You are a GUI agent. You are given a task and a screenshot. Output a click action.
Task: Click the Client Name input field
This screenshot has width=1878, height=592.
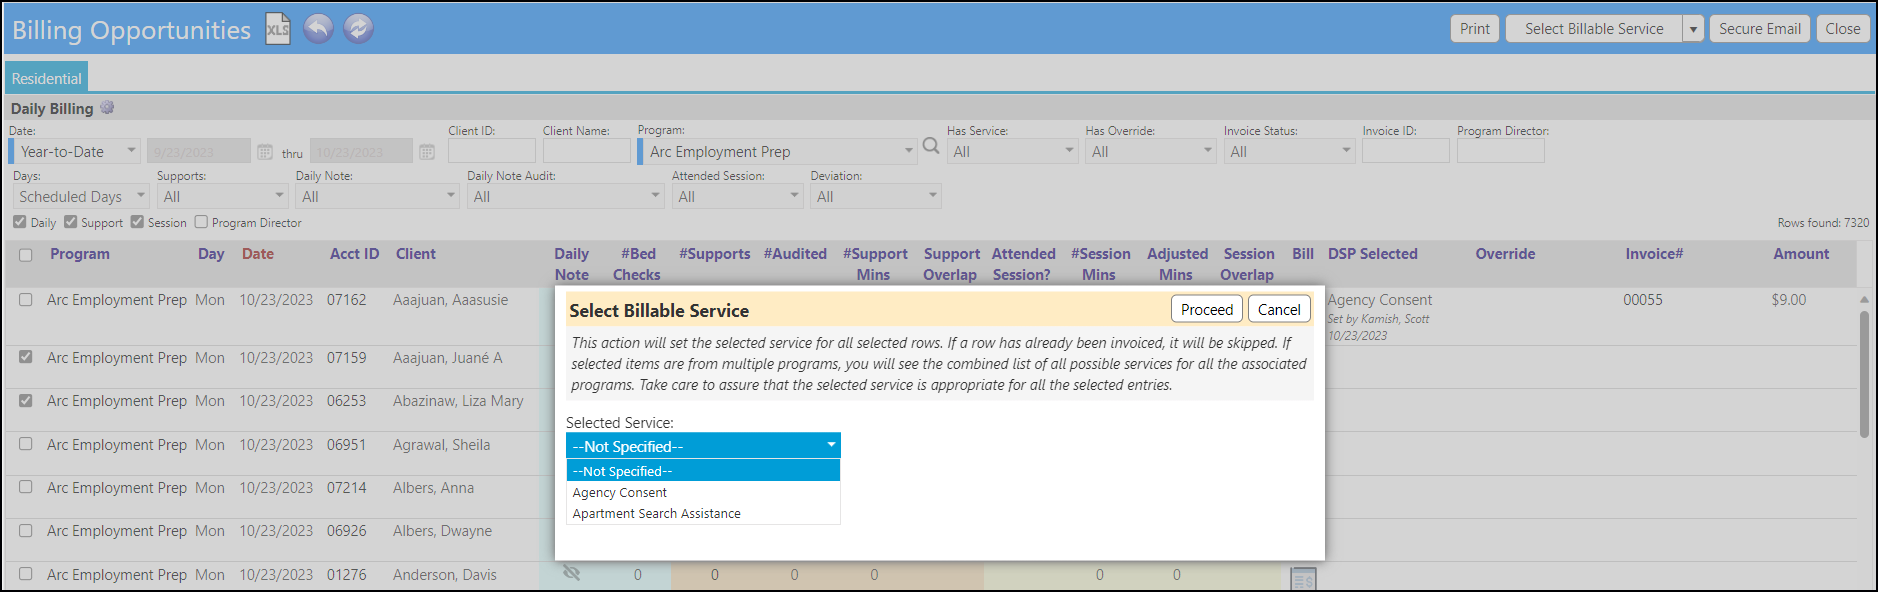pos(587,151)
